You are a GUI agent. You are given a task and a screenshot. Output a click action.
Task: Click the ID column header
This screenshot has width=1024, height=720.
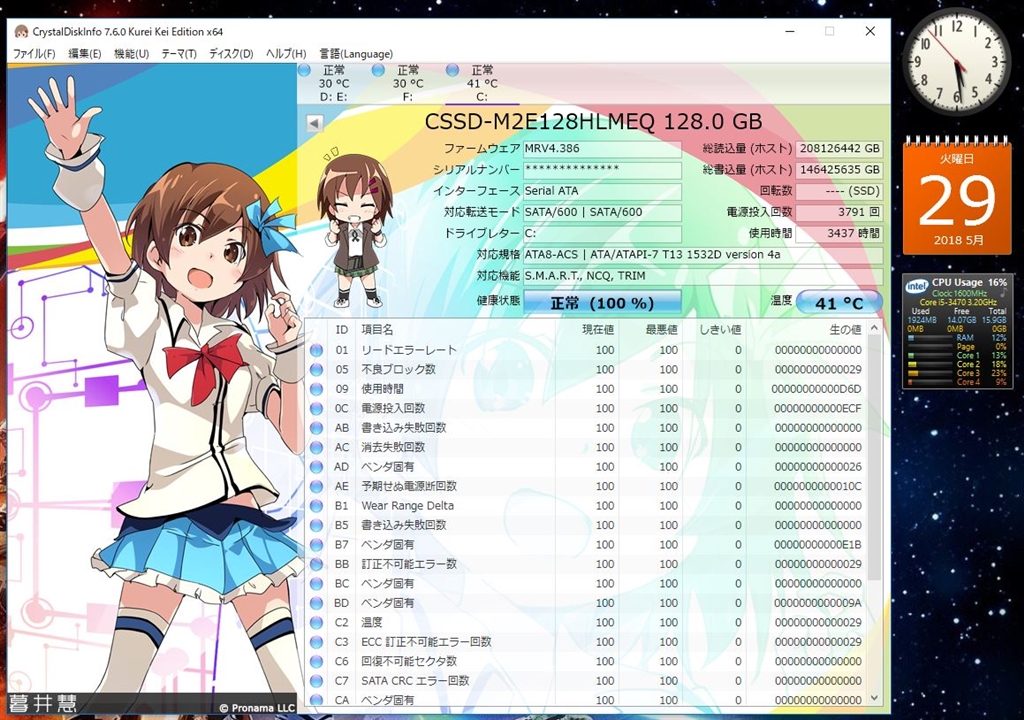point(342,330)
